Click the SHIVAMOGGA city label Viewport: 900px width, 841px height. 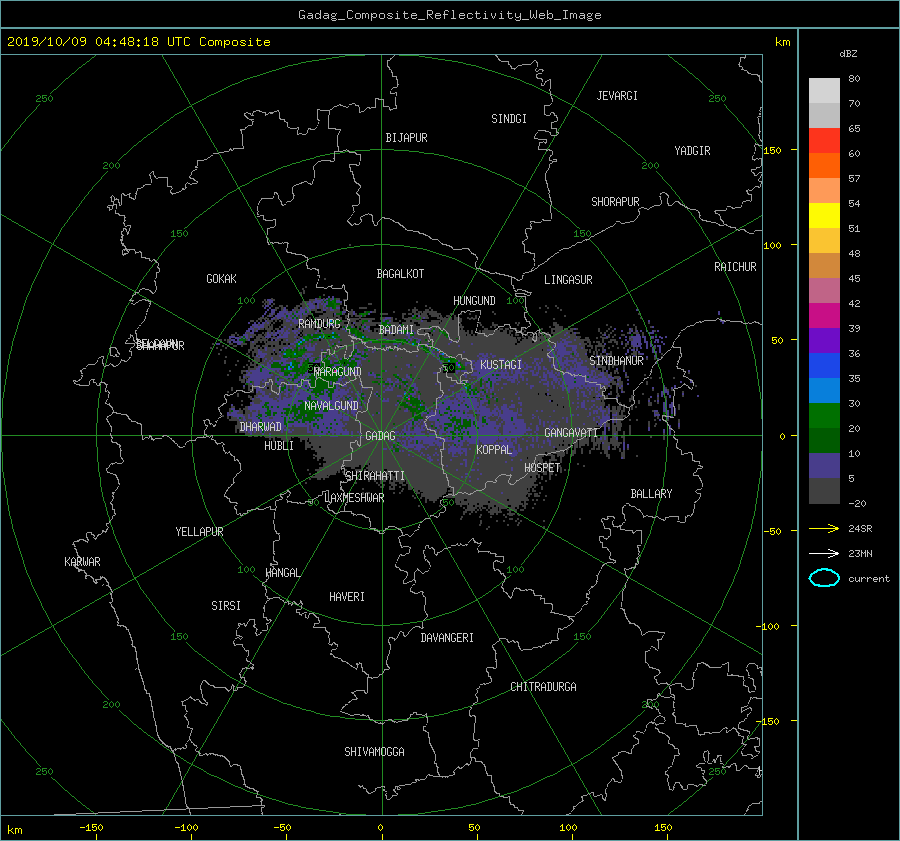click(x=374, y=752)
